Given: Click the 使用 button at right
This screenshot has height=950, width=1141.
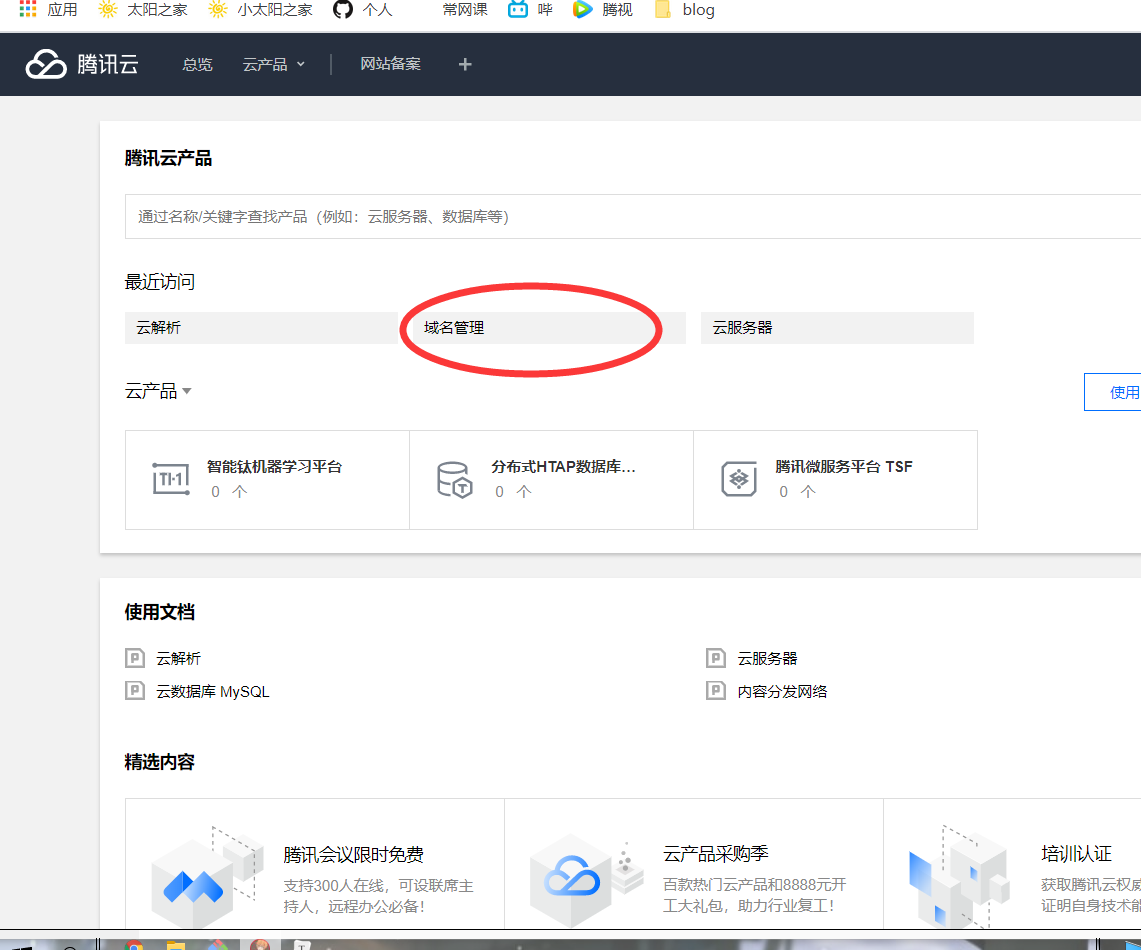Looking at the screenshot, I should [x=1113, y=392].
